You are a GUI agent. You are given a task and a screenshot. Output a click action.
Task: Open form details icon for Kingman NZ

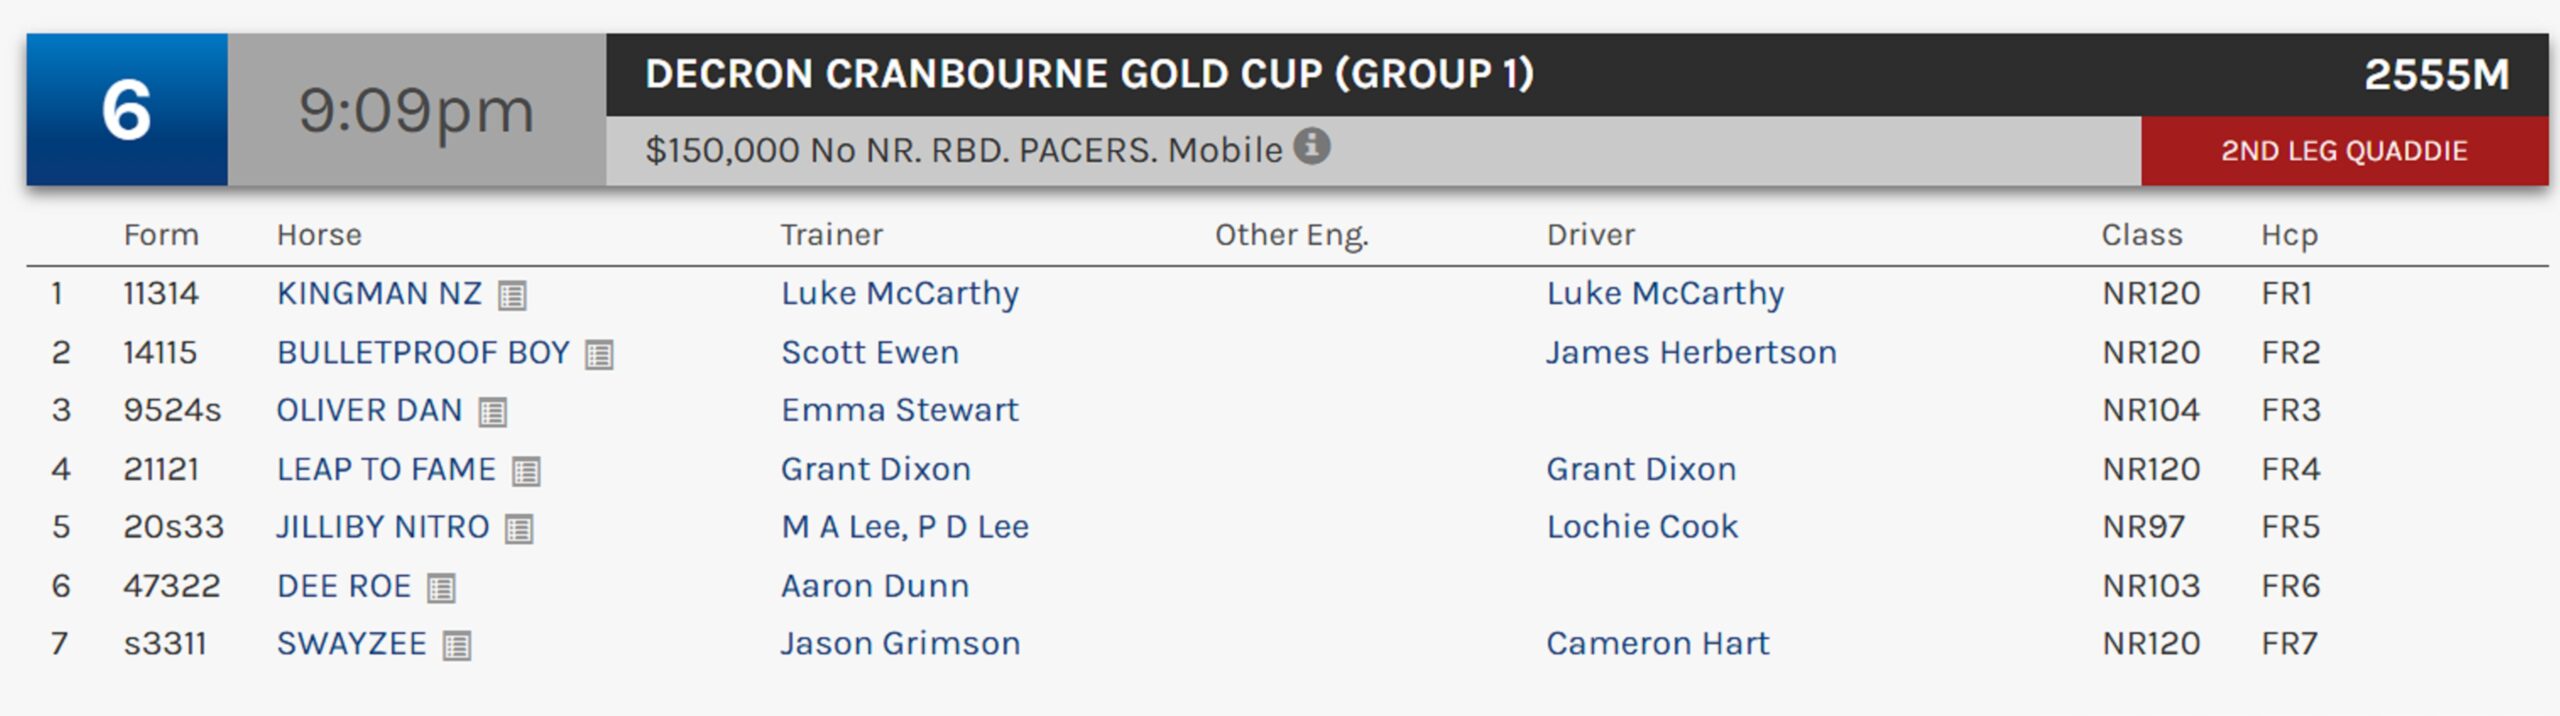[x=512, y=295]
